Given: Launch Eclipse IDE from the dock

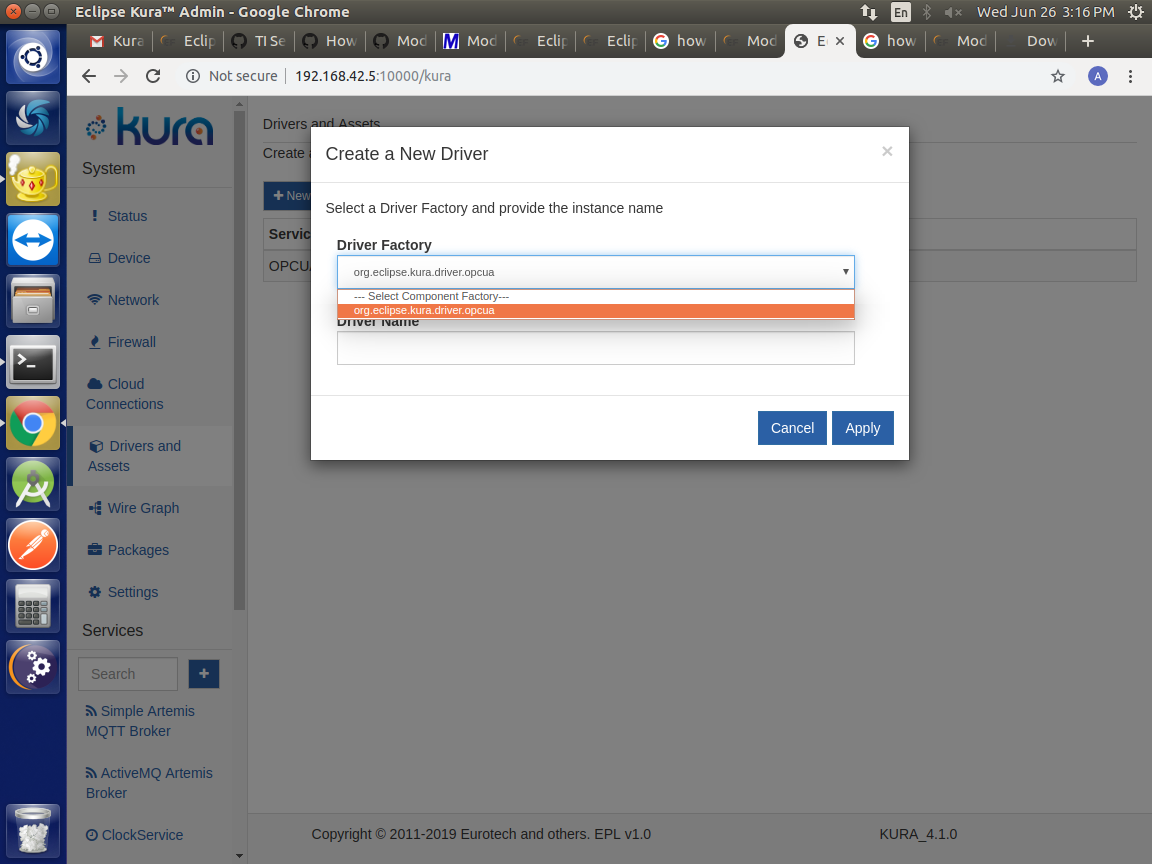Looking at the screenshot, I should pos(33,667).
